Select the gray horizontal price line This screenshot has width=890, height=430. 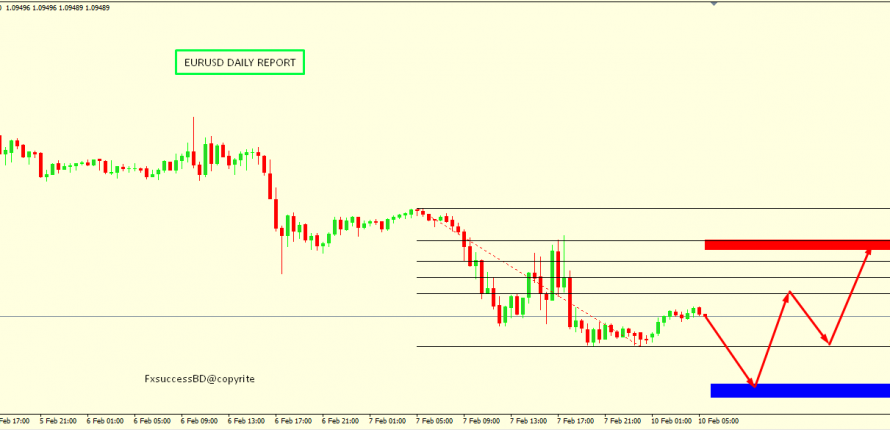coord(200,317)
